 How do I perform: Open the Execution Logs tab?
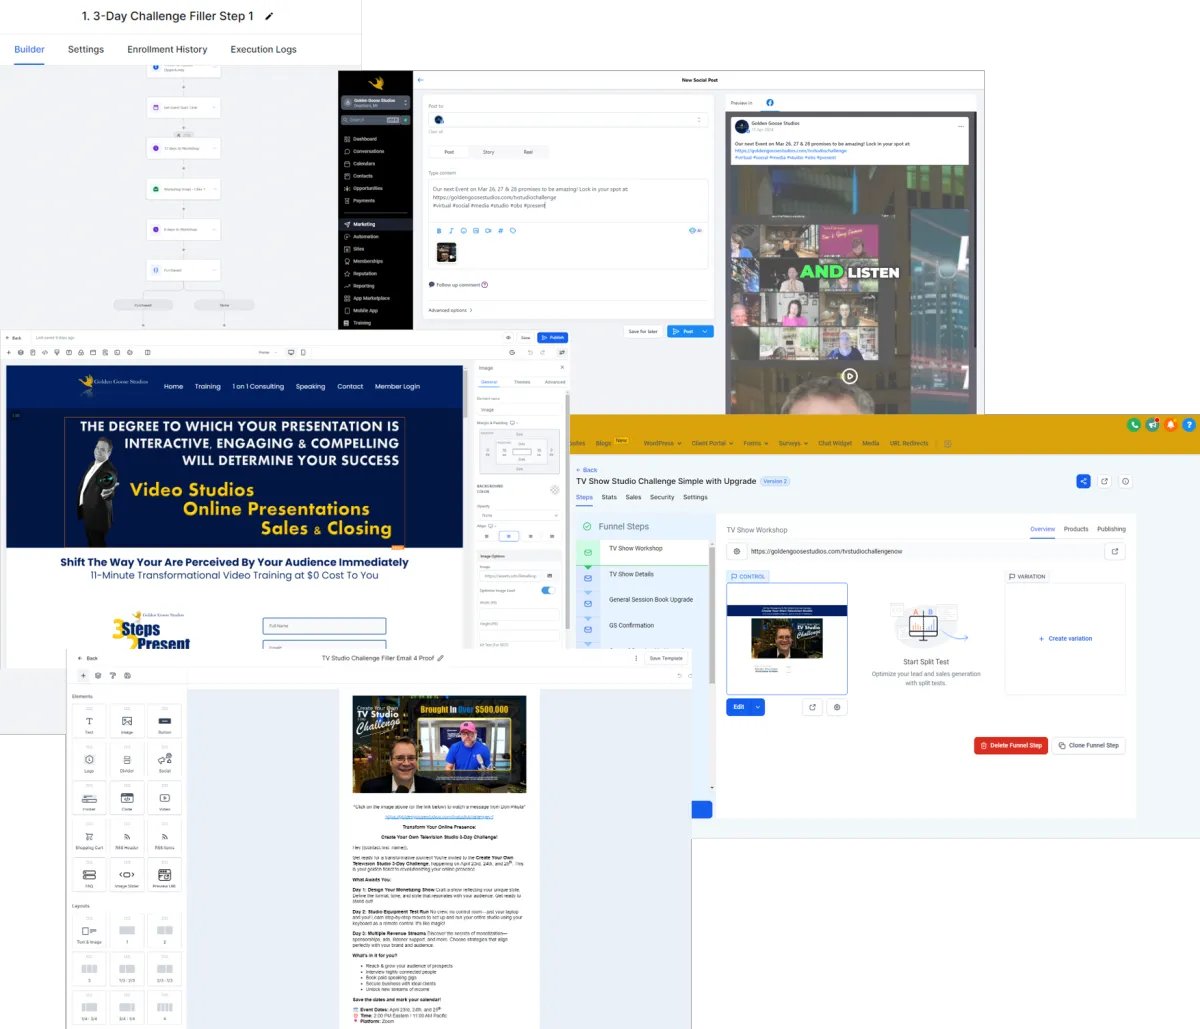point(263,49)
